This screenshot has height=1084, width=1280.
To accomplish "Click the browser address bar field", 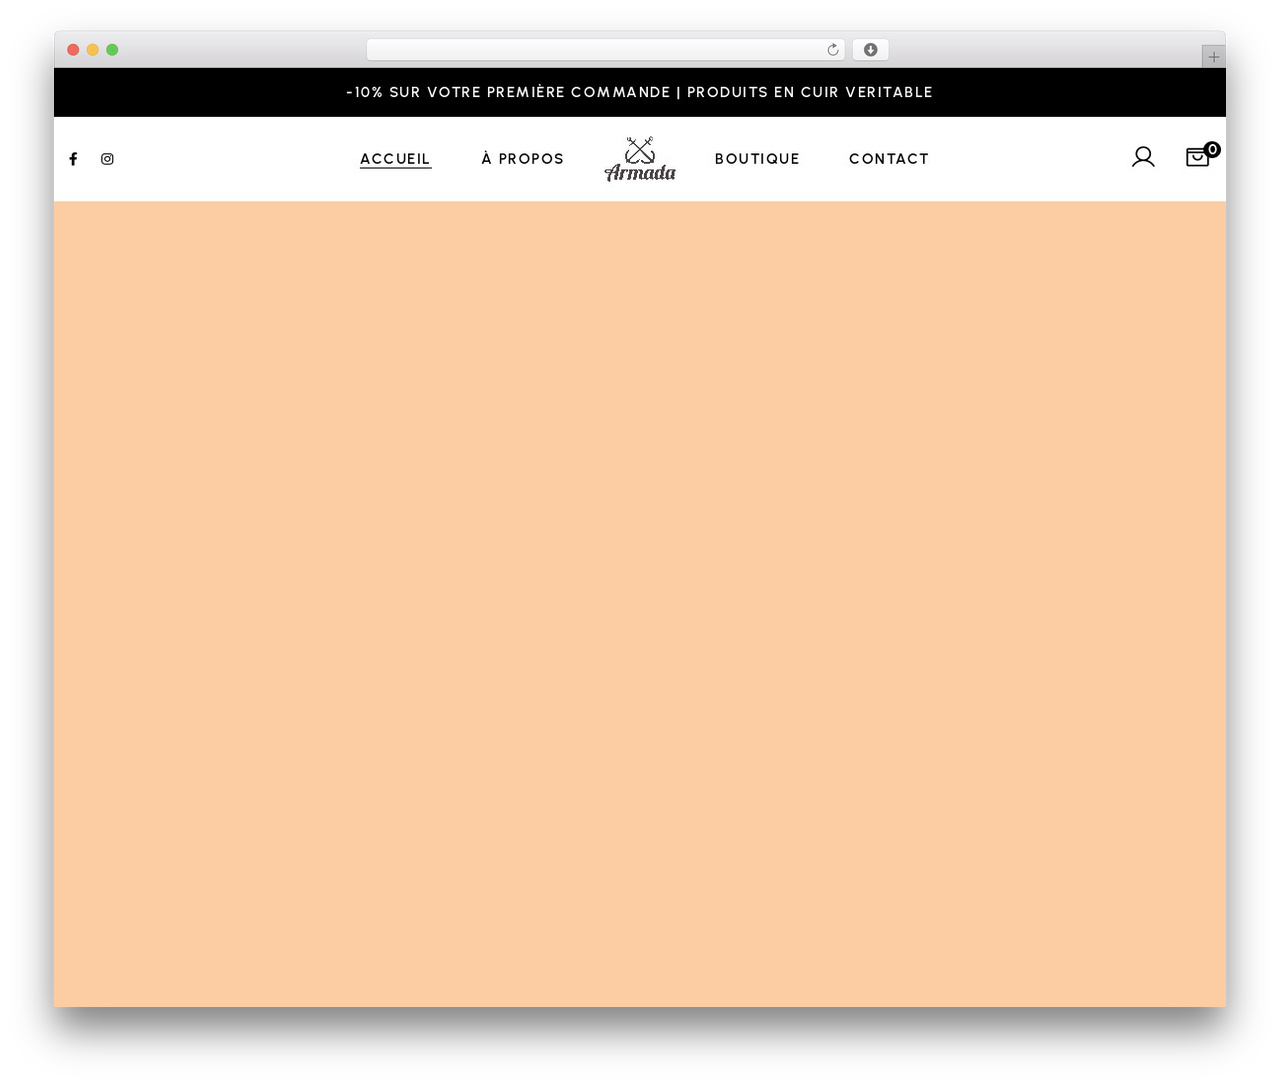I will coord(606,50).
